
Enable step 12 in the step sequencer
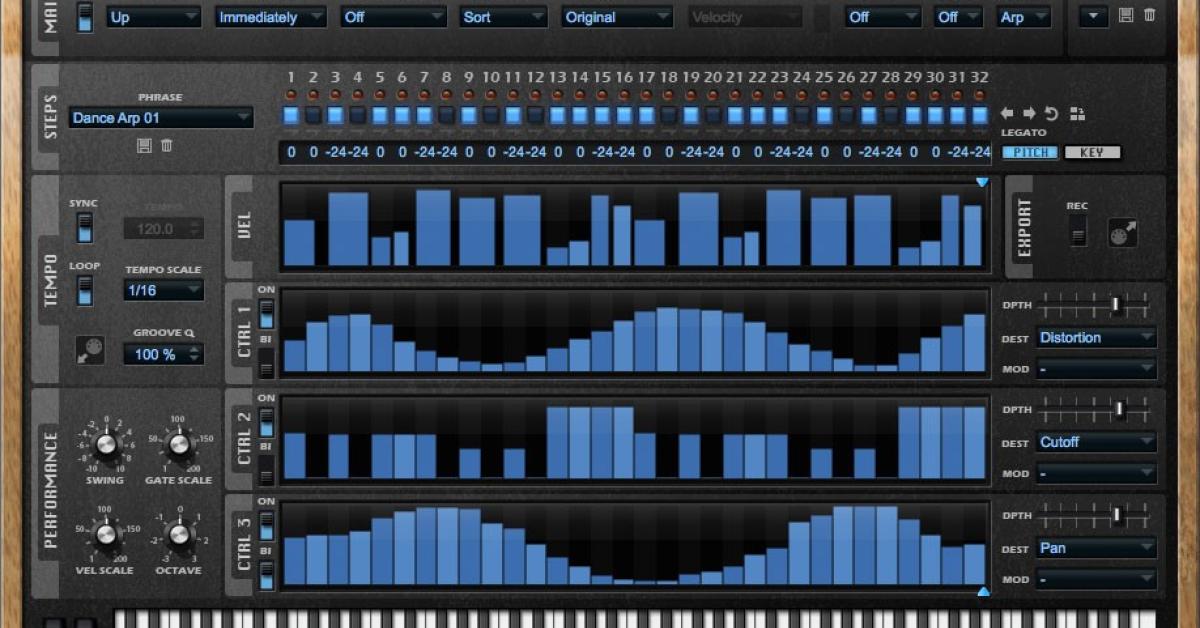(535, 115)
